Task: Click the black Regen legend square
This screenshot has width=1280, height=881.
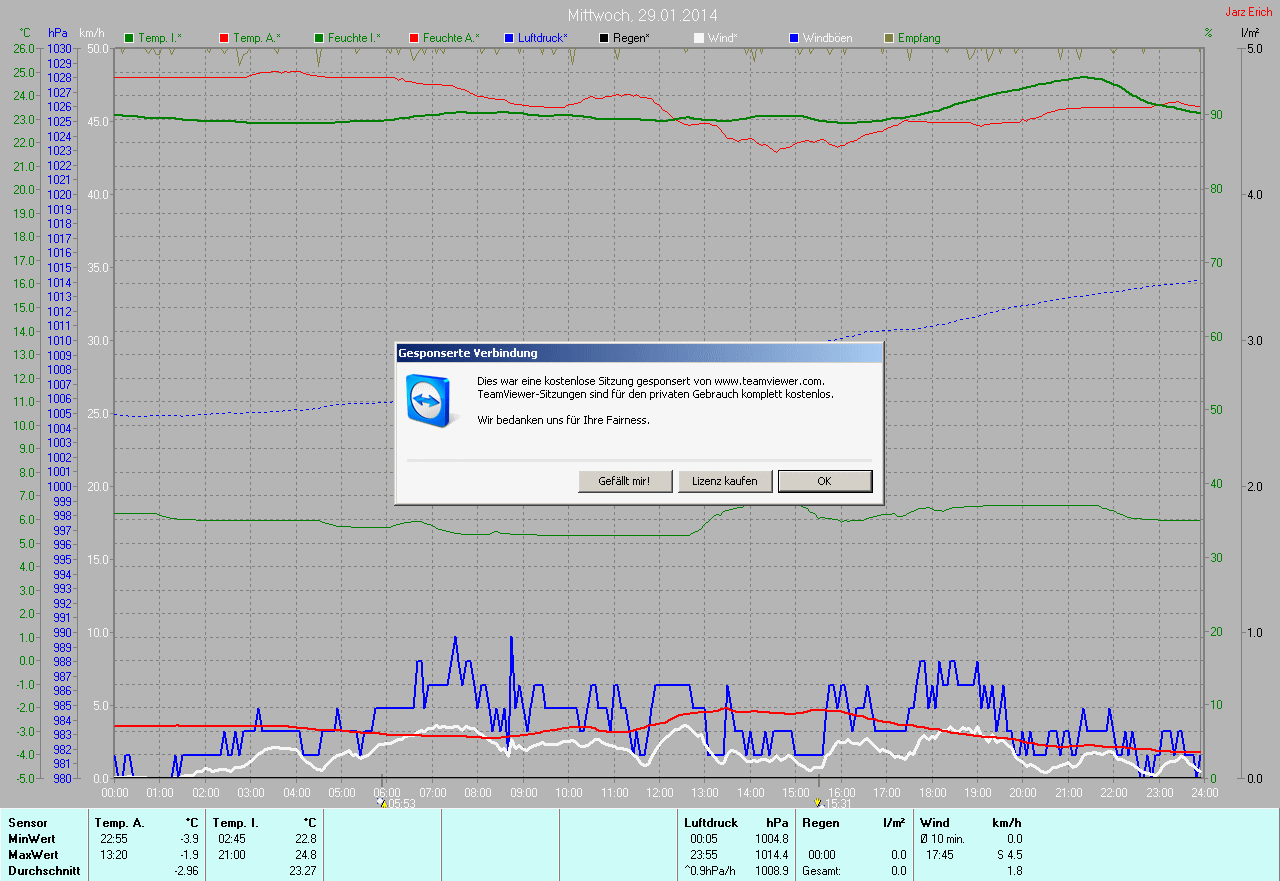Action: [604, 38]
